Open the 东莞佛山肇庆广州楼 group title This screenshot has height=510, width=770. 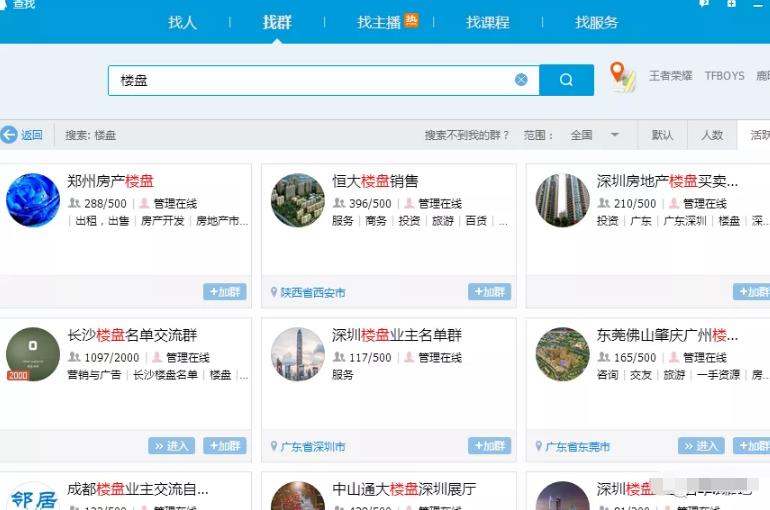point(667,335)
